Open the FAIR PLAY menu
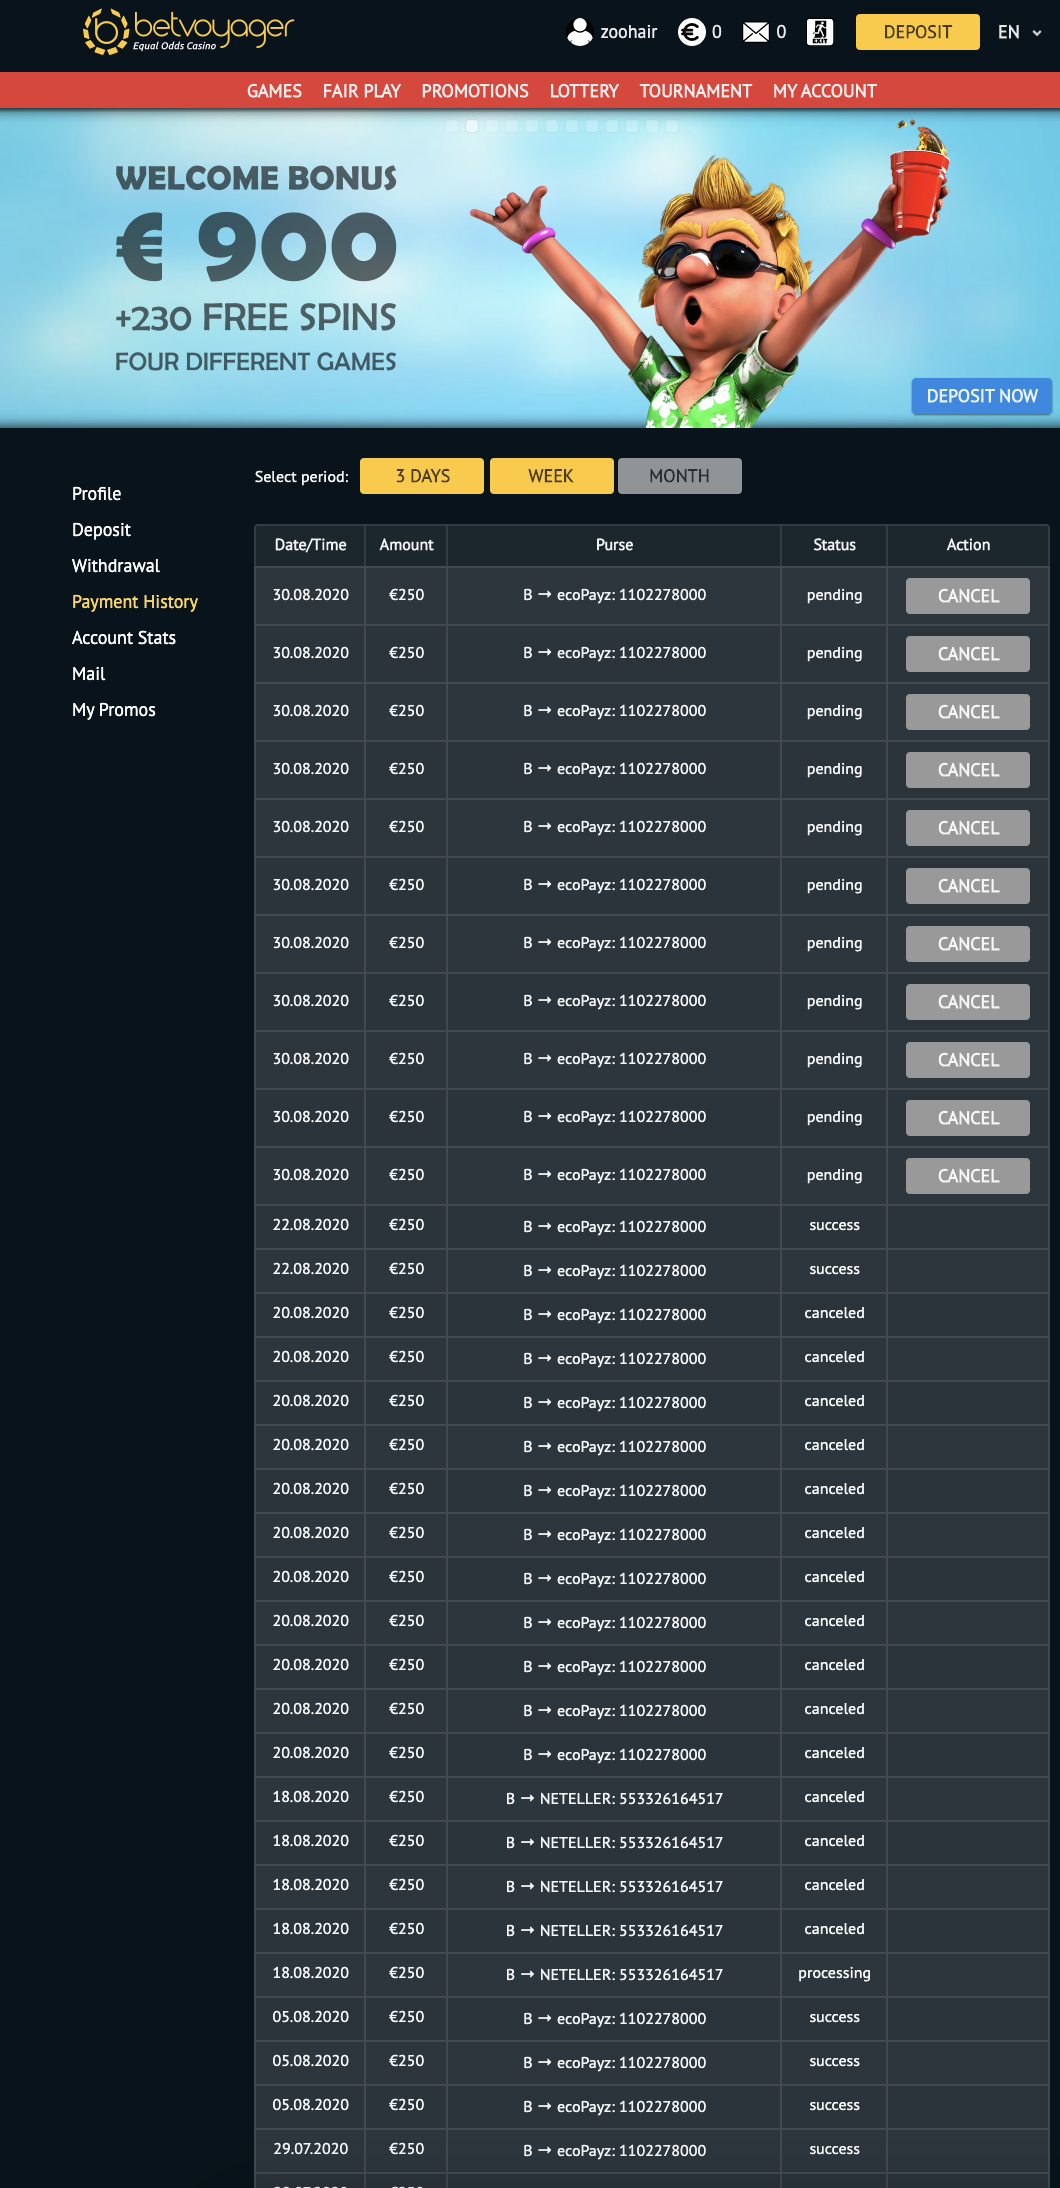Image resolution: width=1060 pixels, height=2188 pixels. [362, 91]
